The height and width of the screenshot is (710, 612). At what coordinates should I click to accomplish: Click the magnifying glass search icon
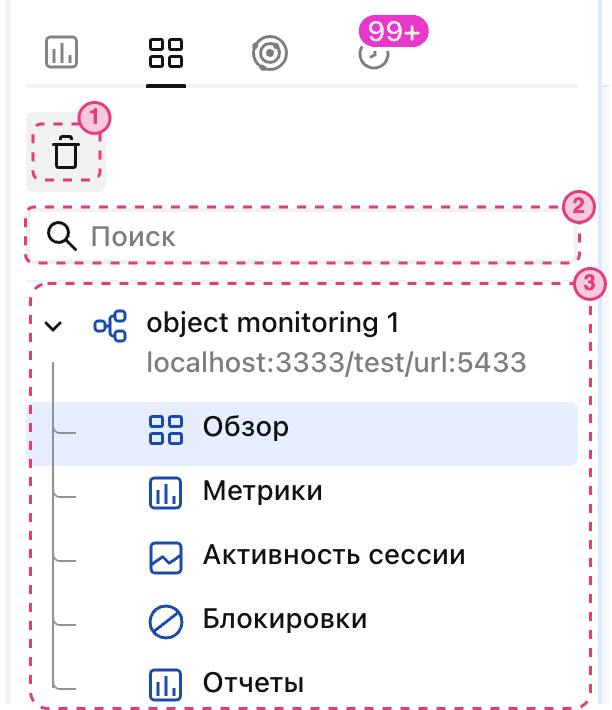click(x=62, y=237)
